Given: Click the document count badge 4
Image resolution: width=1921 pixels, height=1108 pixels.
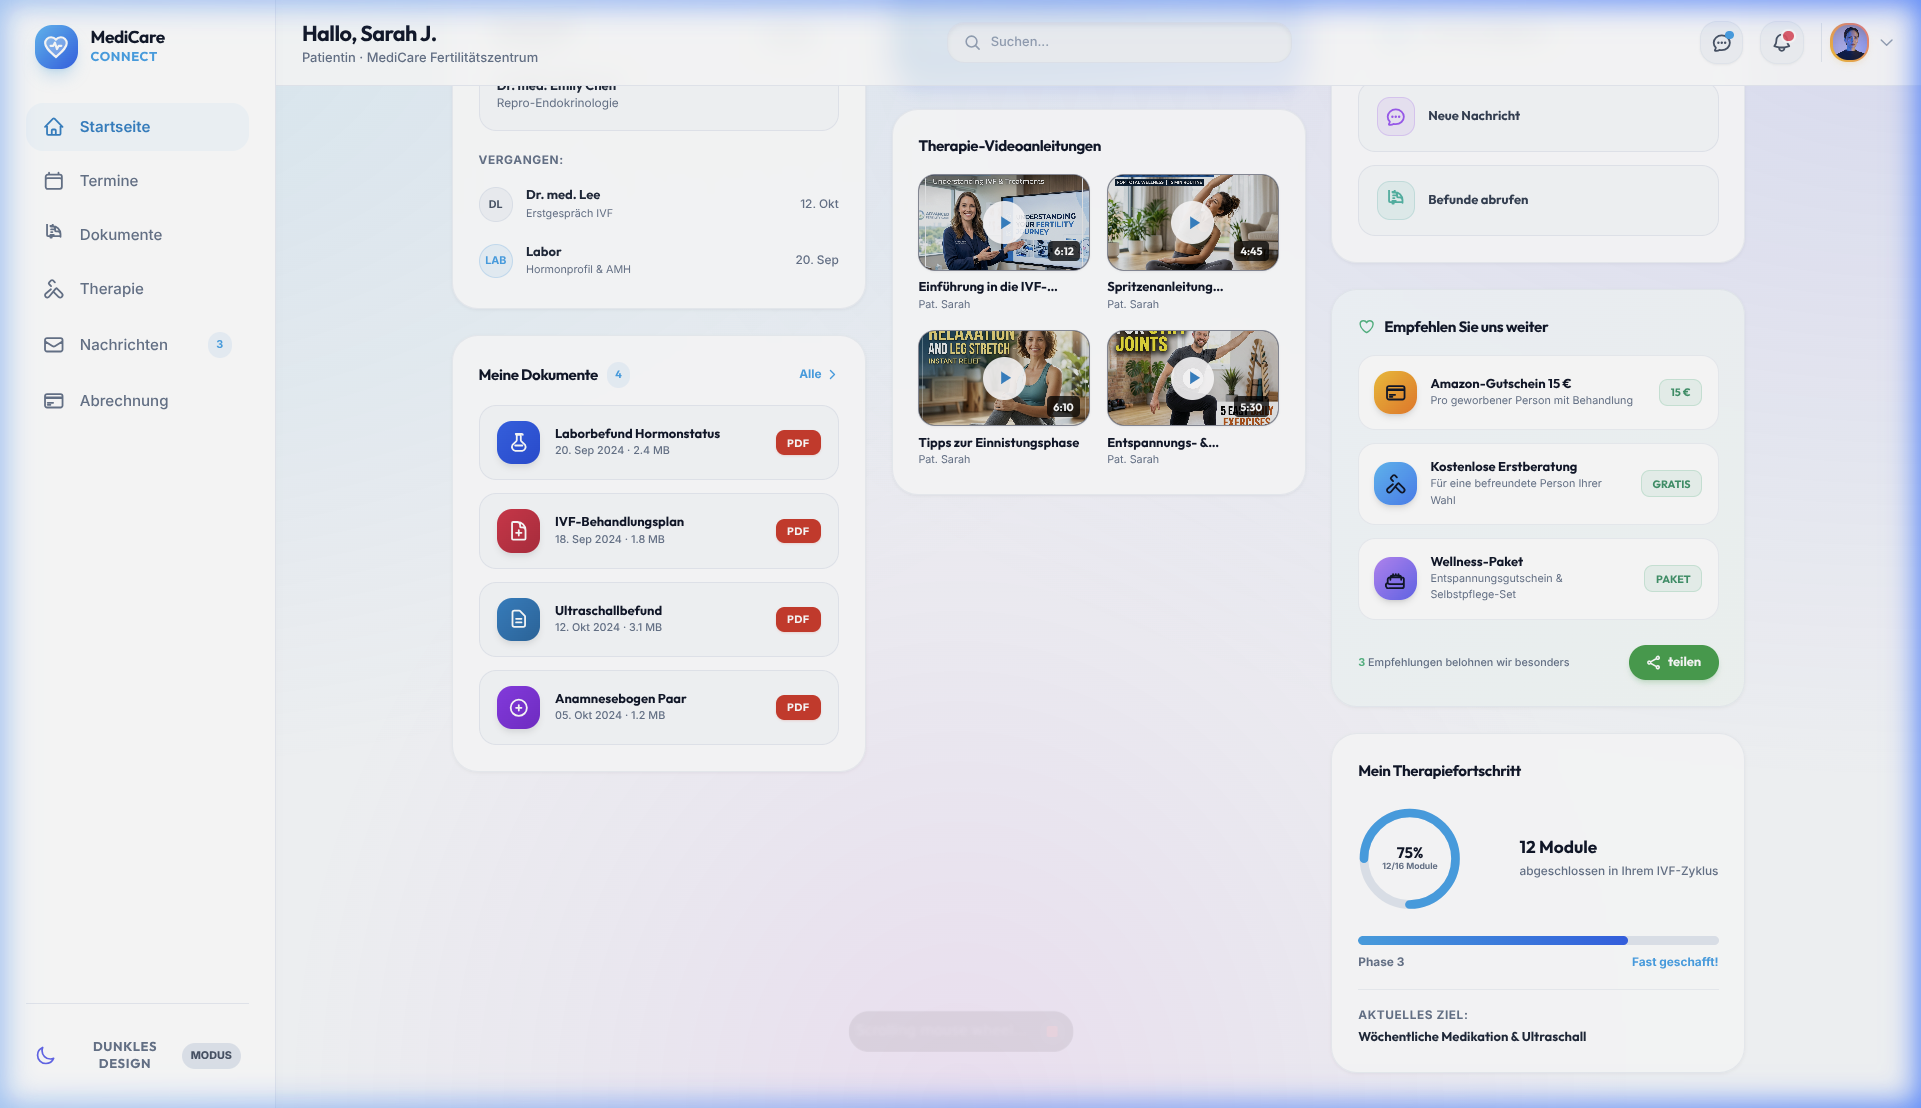Looking at the screenshot, I should [618, 374].
